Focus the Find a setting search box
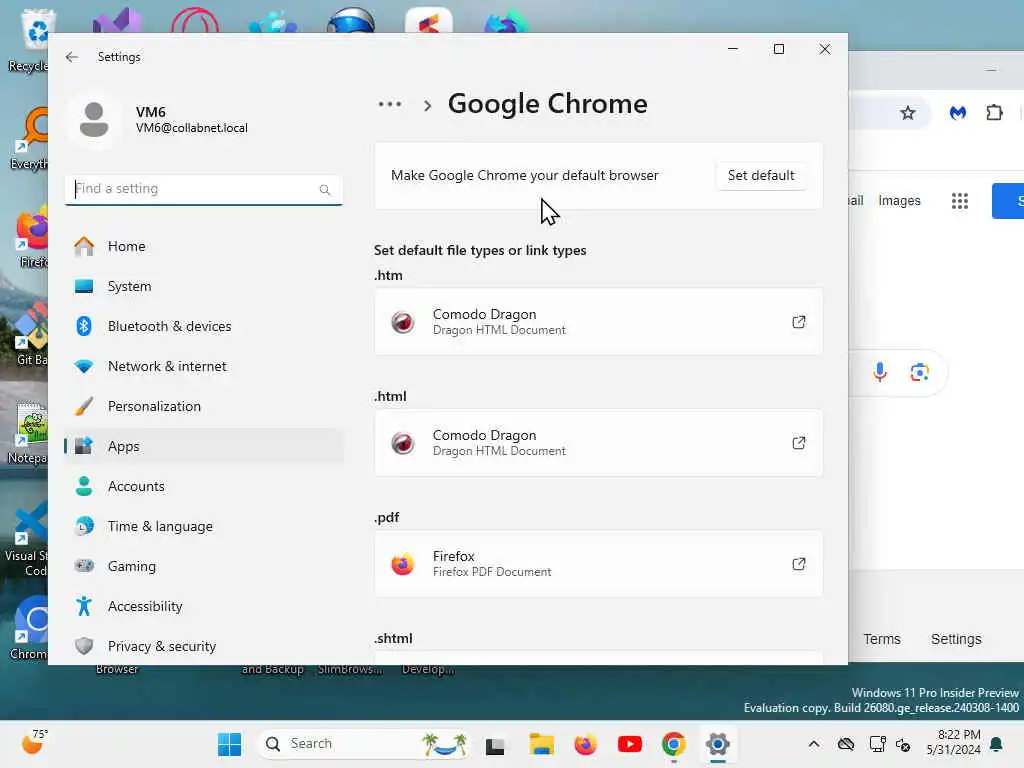1024x768 pixels. coord(204,189)
